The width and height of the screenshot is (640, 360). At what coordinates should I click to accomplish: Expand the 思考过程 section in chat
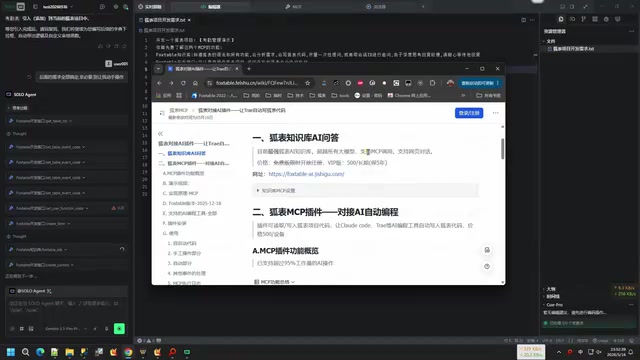18,108
